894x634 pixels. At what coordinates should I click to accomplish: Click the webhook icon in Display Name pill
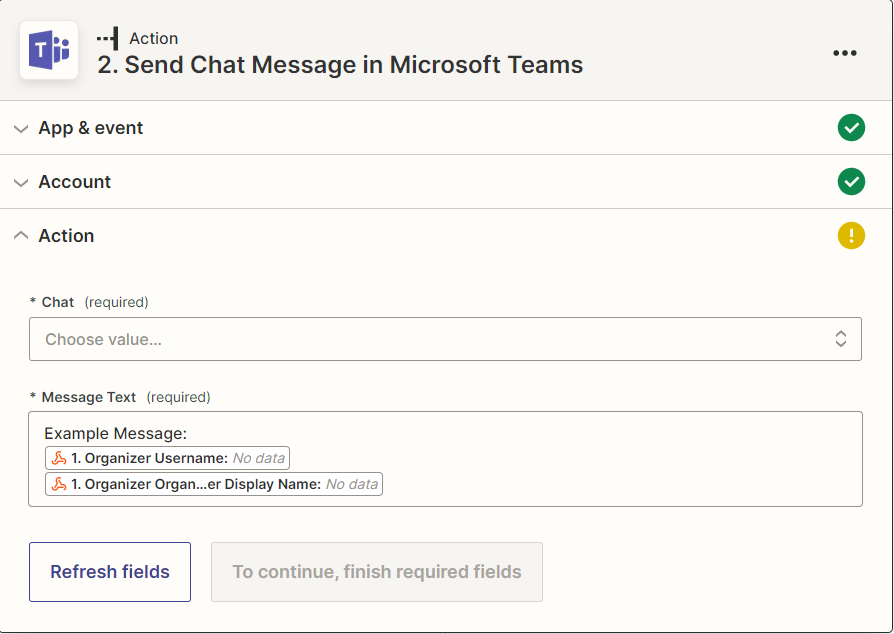point(59,484)
